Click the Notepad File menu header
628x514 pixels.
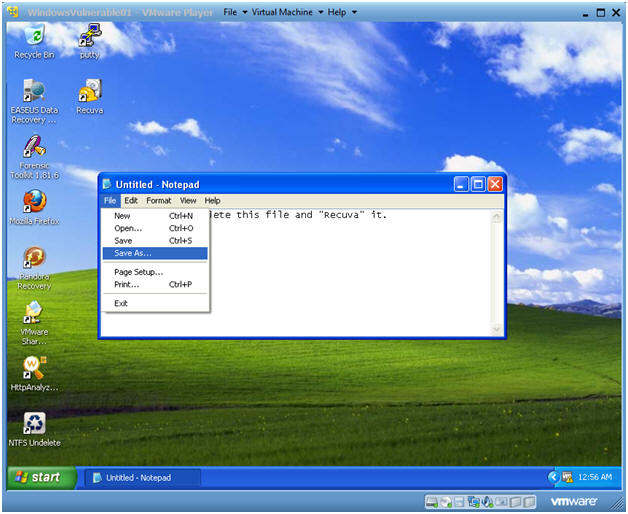pos(110,200)
